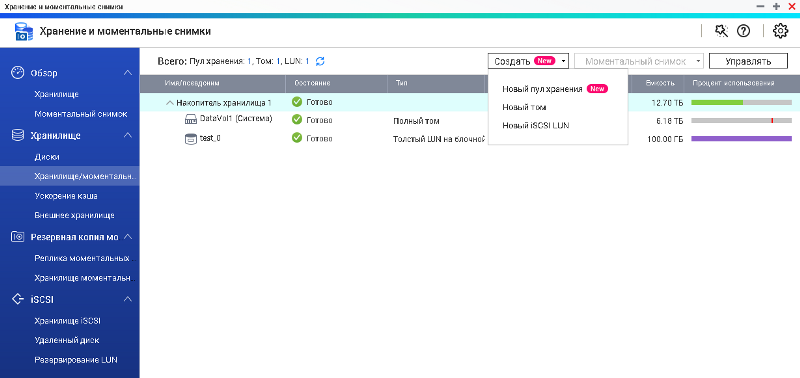800x378 pixels.
Task: Choose Новый том from the menu
Action: click(x=524, y=107)
